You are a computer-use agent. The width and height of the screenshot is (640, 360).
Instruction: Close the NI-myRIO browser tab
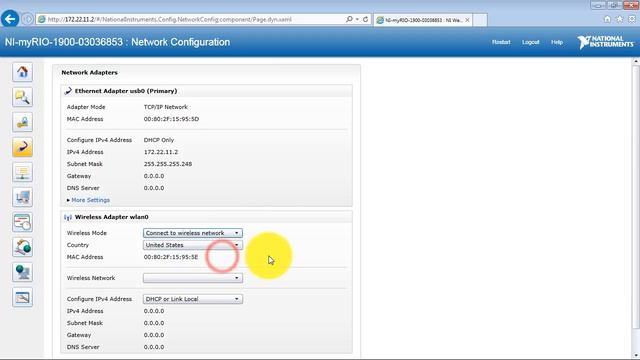coord(467,20)
